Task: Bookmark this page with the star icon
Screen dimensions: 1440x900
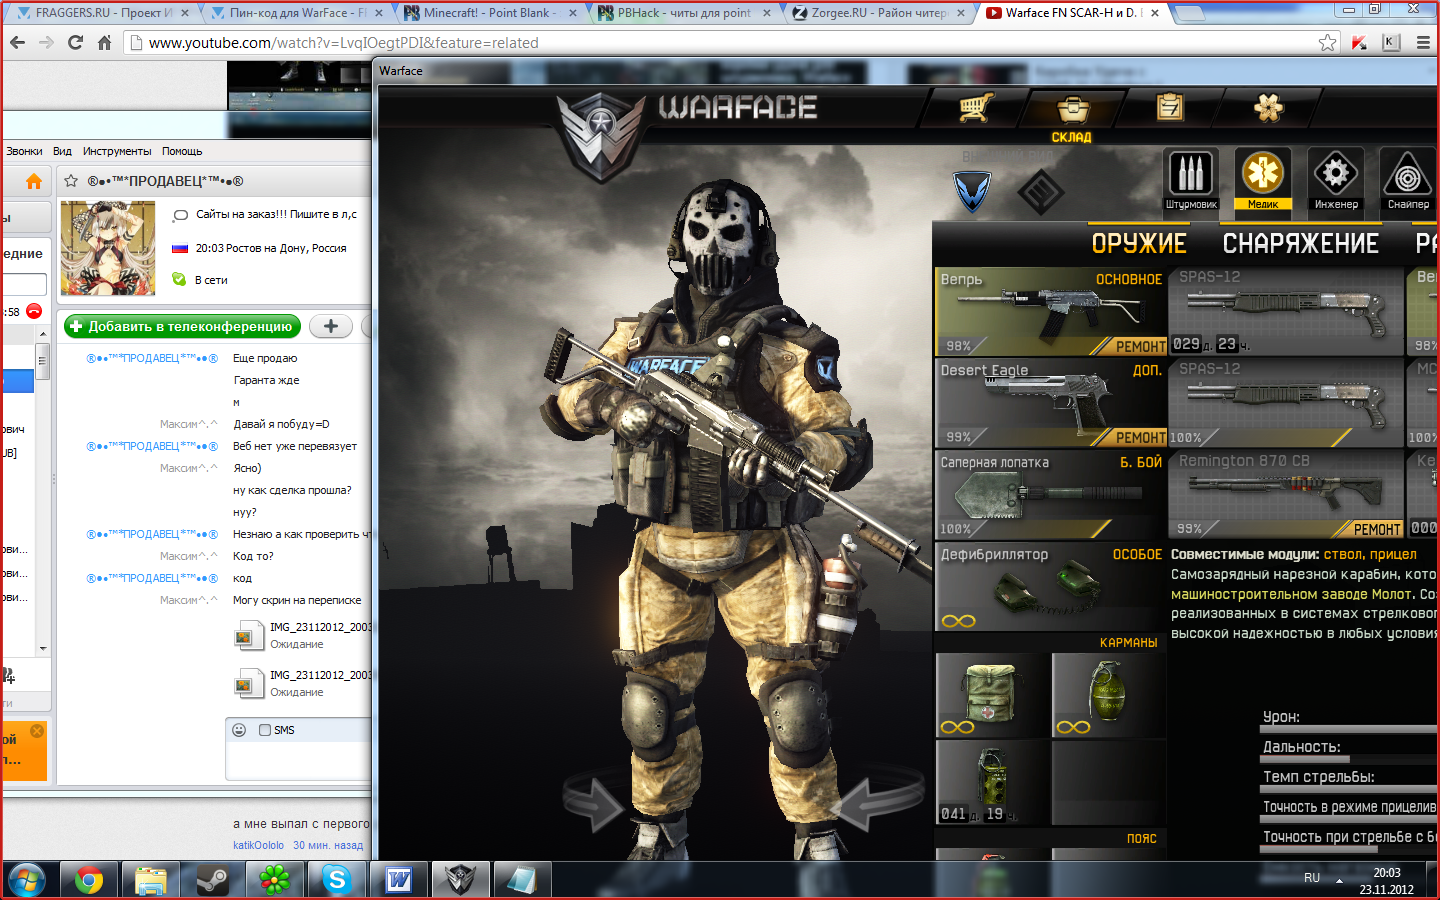Action: (1327, 42)
